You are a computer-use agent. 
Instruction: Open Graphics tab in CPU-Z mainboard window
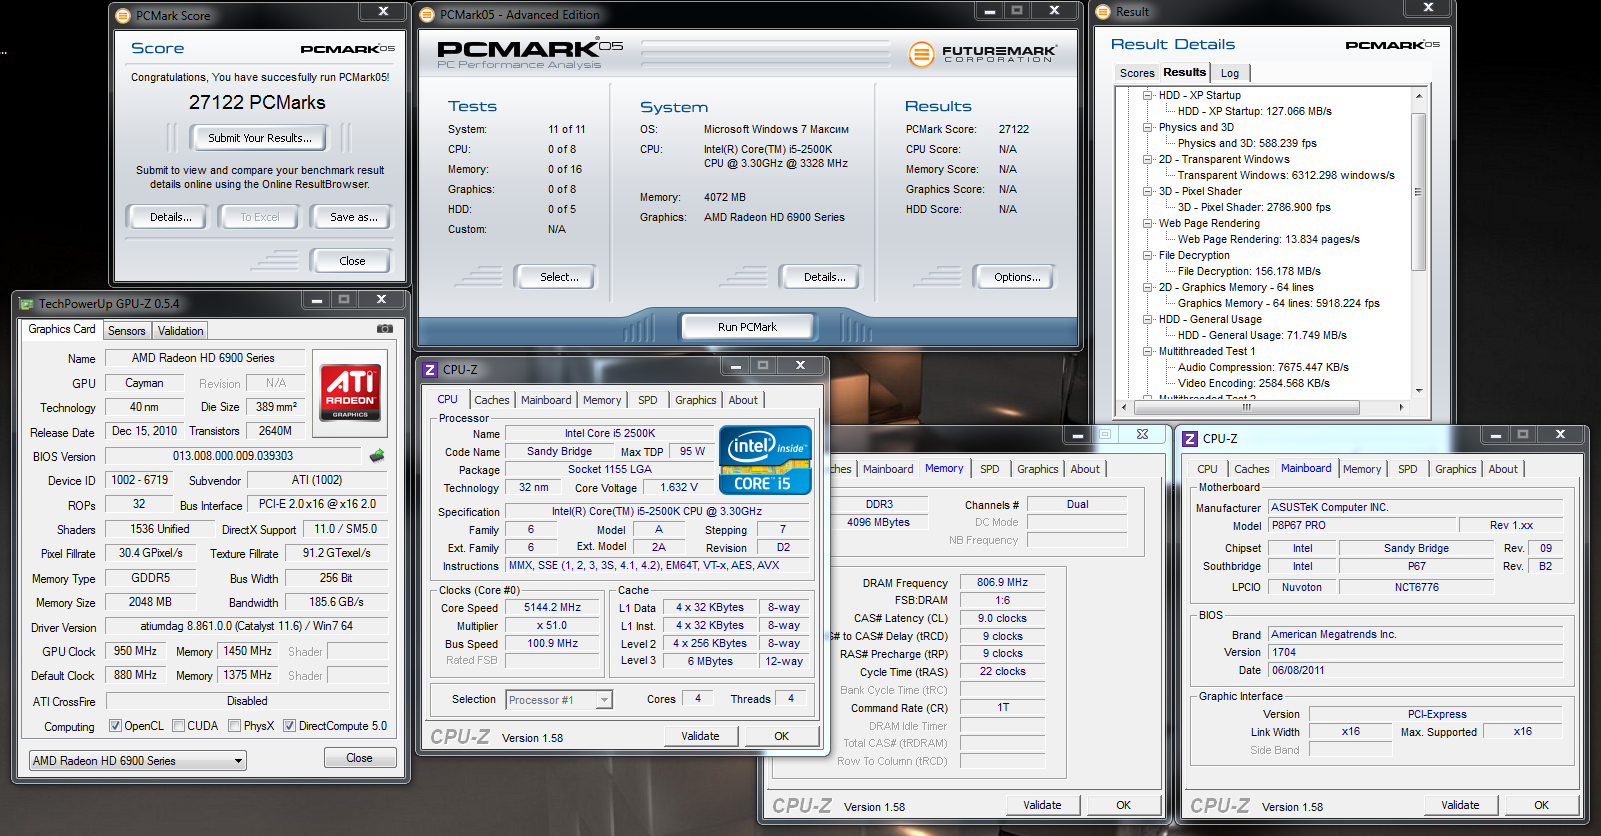1455,469
